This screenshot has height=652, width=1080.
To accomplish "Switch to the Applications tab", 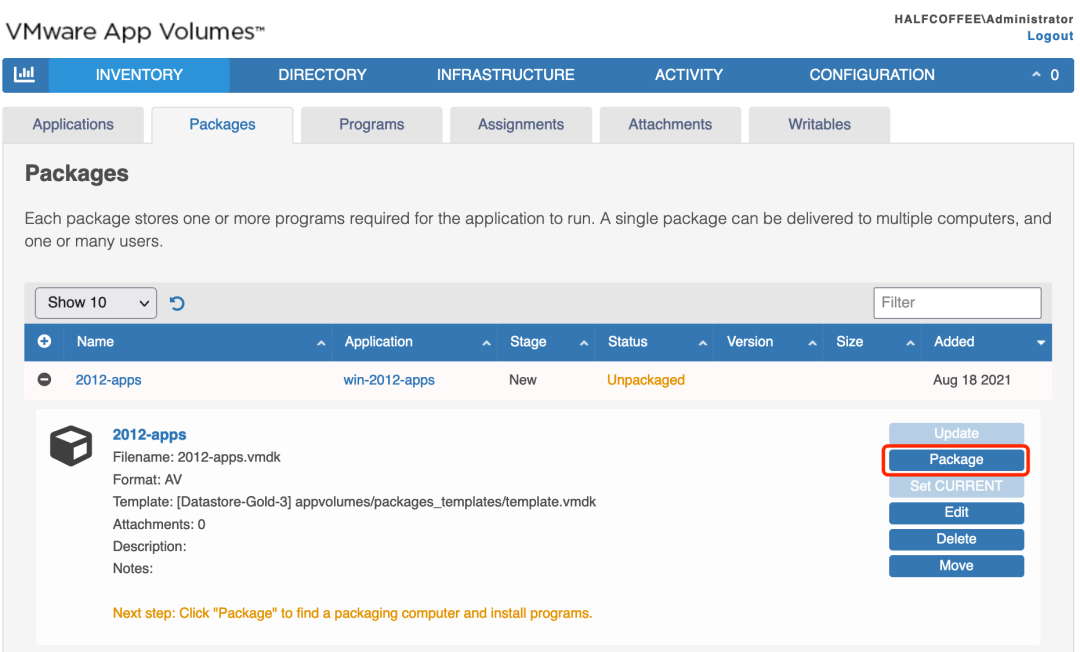I will pos(73,125).
